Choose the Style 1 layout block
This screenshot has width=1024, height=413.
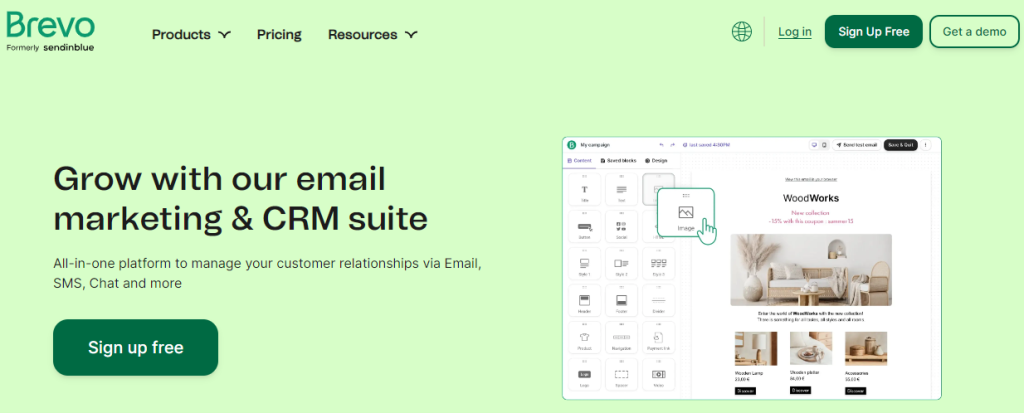(x=584, y=264)
